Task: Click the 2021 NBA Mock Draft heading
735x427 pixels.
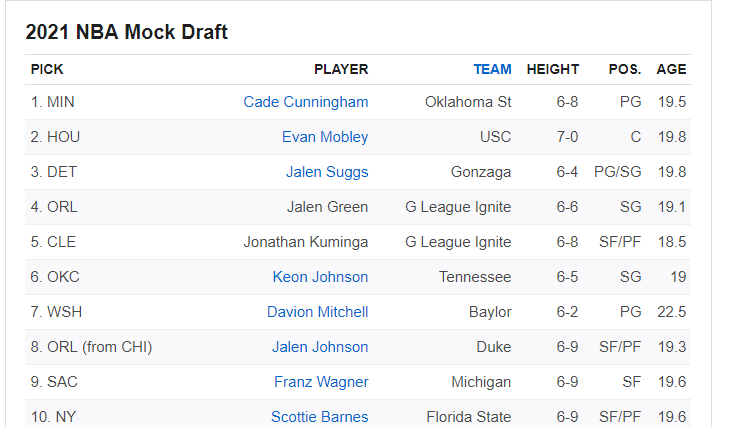Action: pos(126,32)
